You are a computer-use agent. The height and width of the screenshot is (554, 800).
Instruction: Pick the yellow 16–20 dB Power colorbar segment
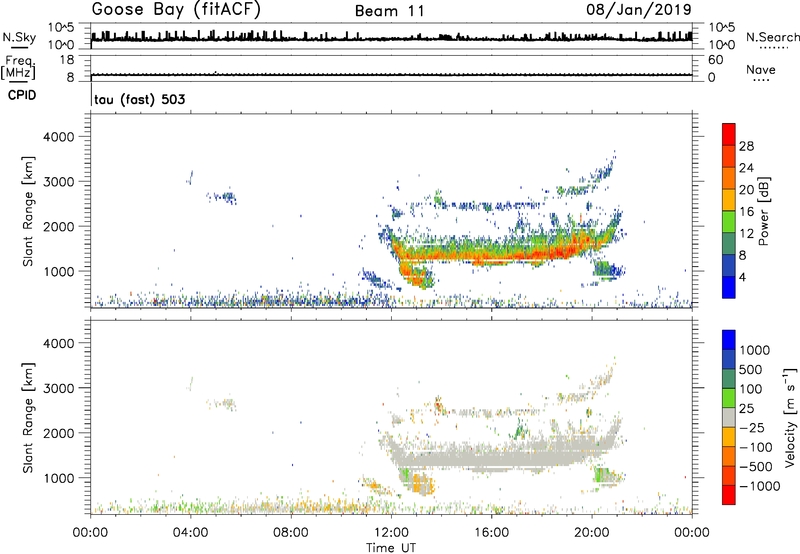coord(729,200)
